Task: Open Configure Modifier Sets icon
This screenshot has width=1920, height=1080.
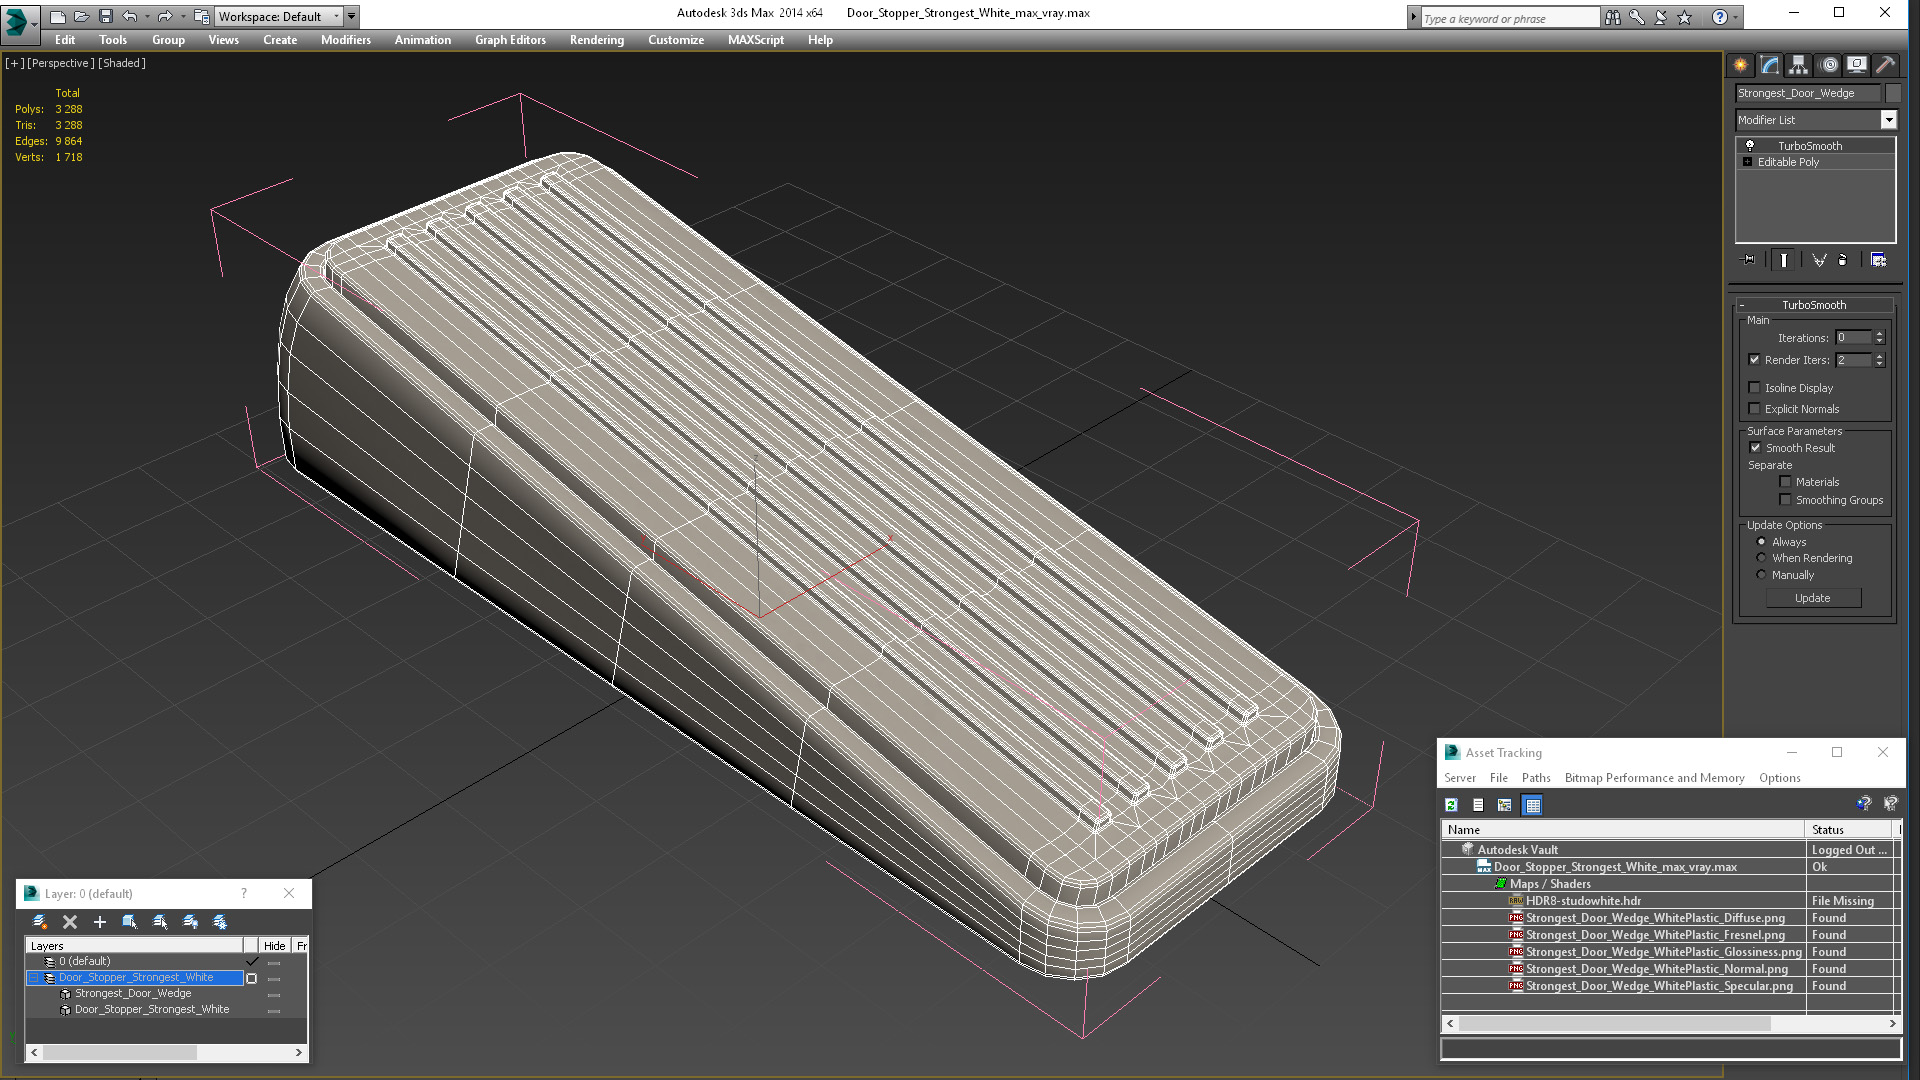Action: (x=1878, y=260)
